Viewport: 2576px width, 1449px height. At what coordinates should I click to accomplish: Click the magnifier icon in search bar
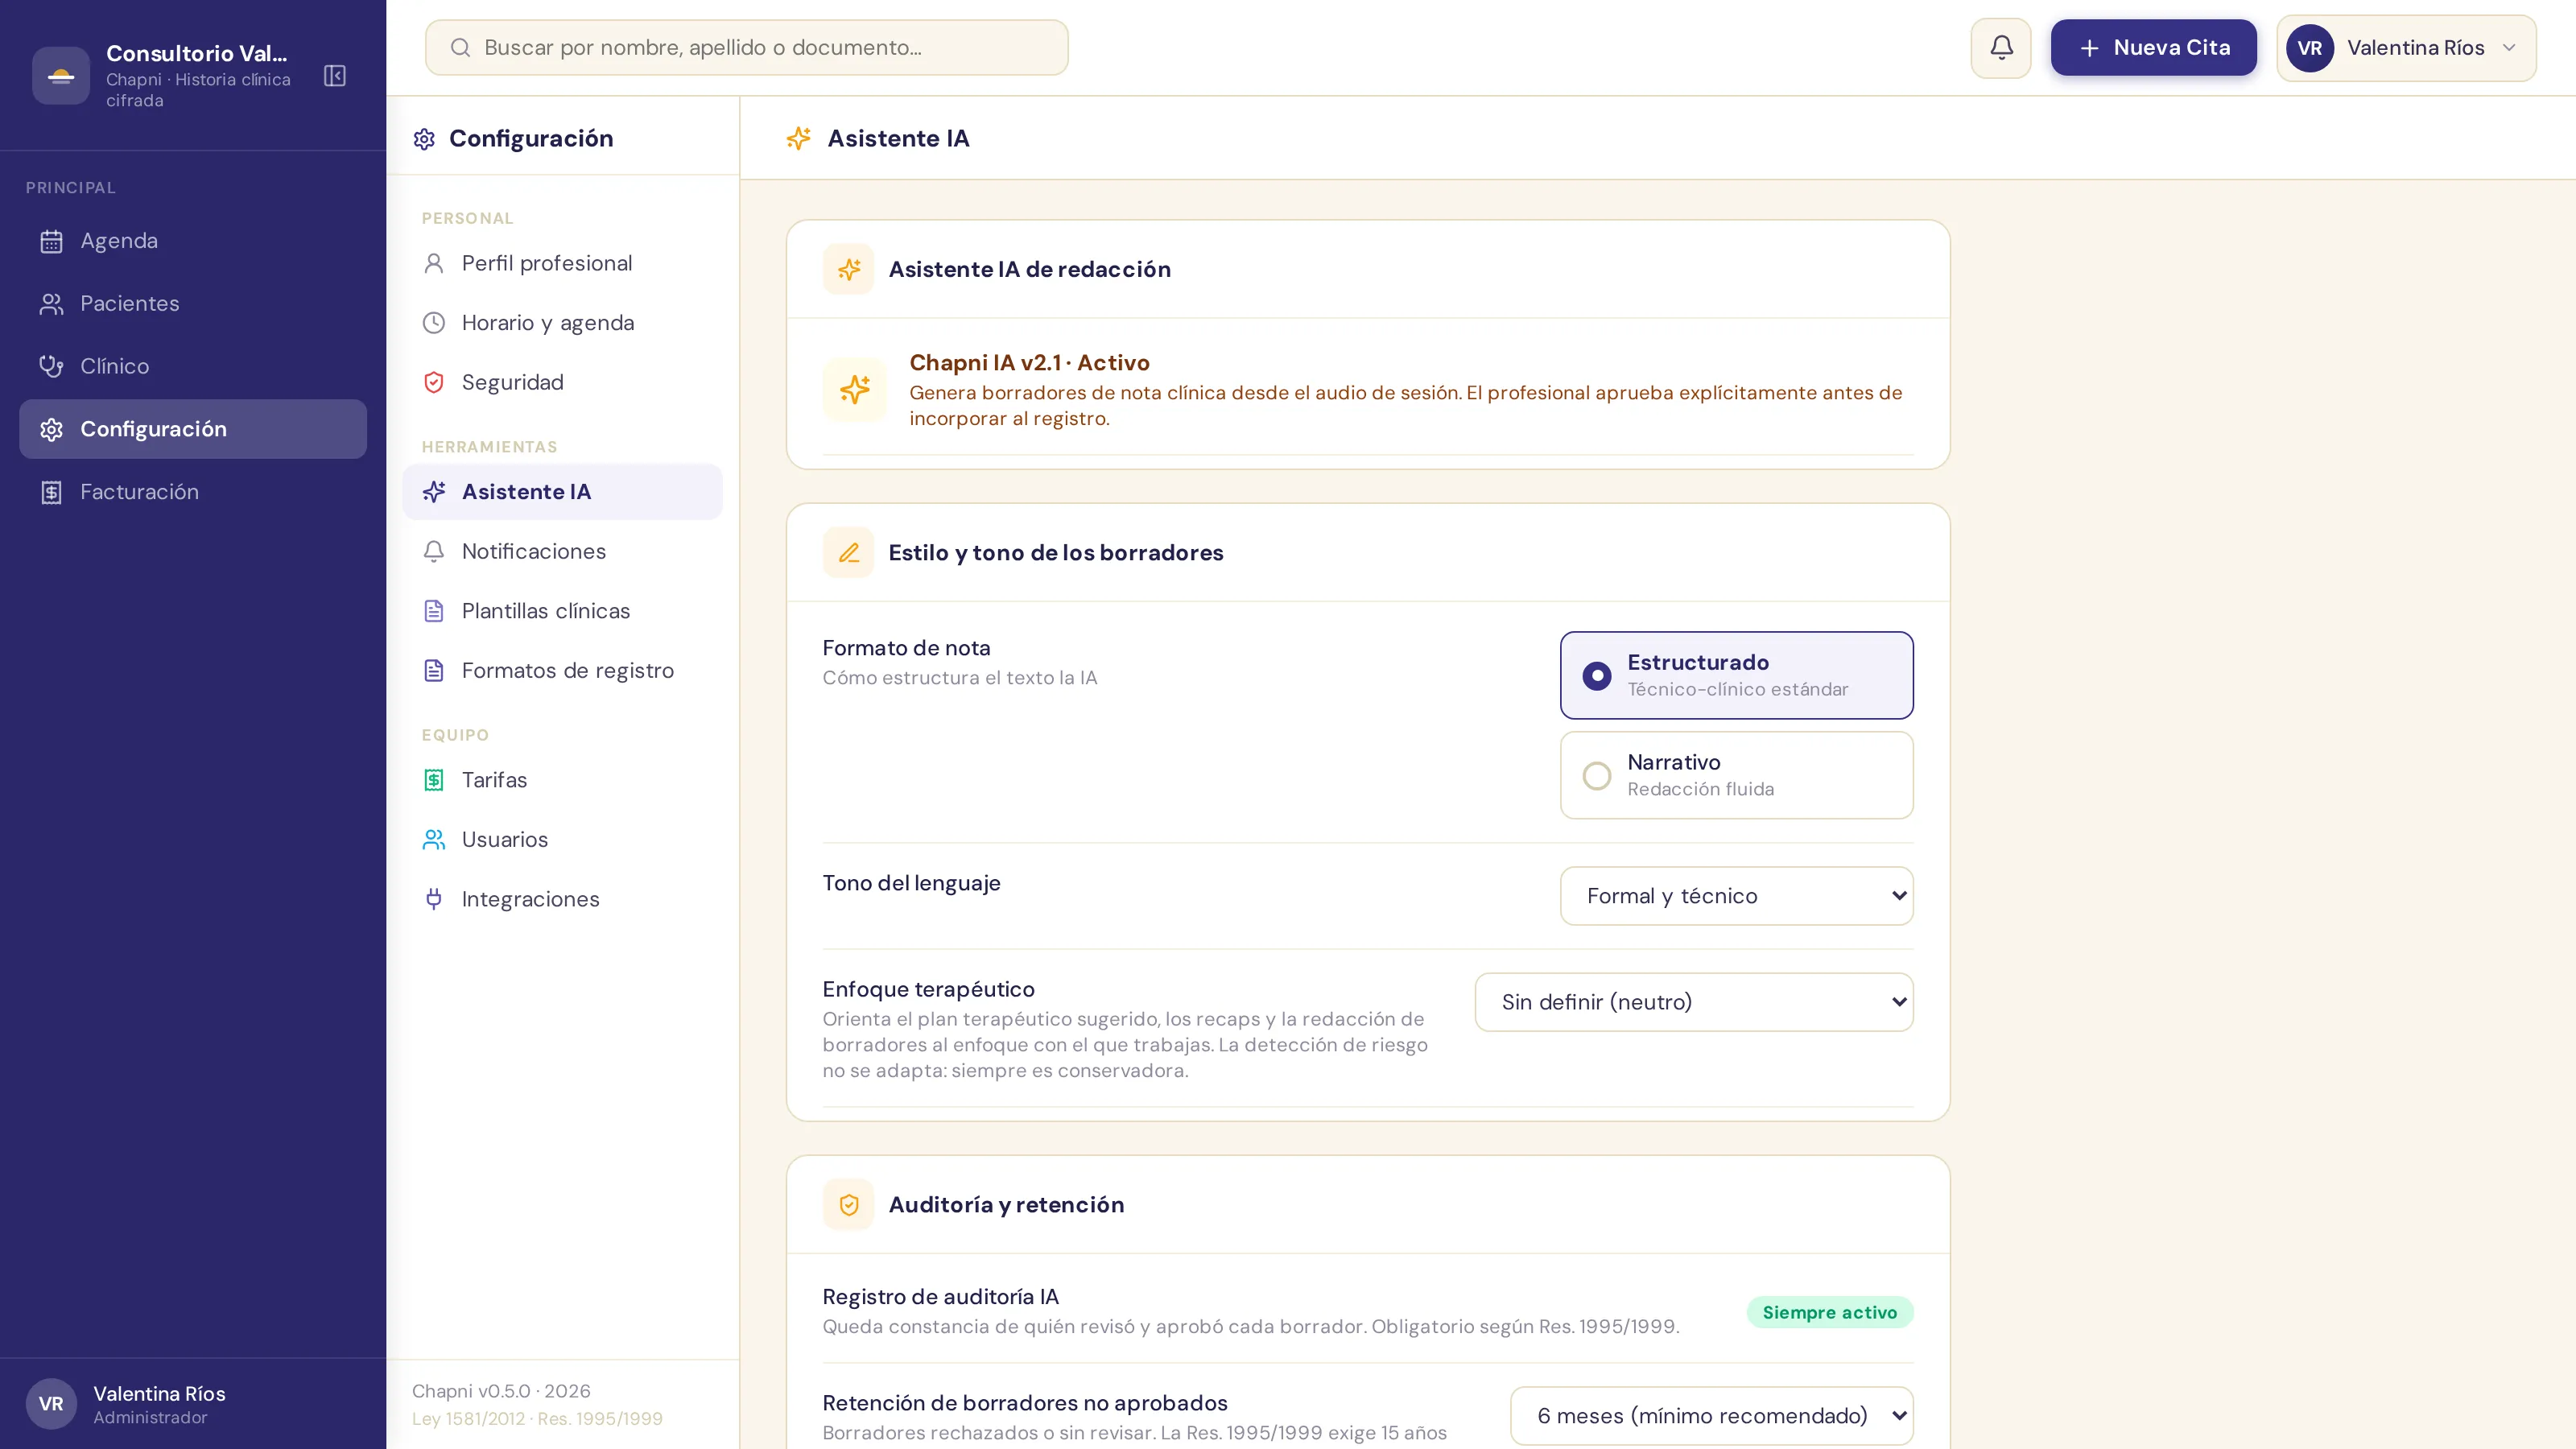pos(460,48)
